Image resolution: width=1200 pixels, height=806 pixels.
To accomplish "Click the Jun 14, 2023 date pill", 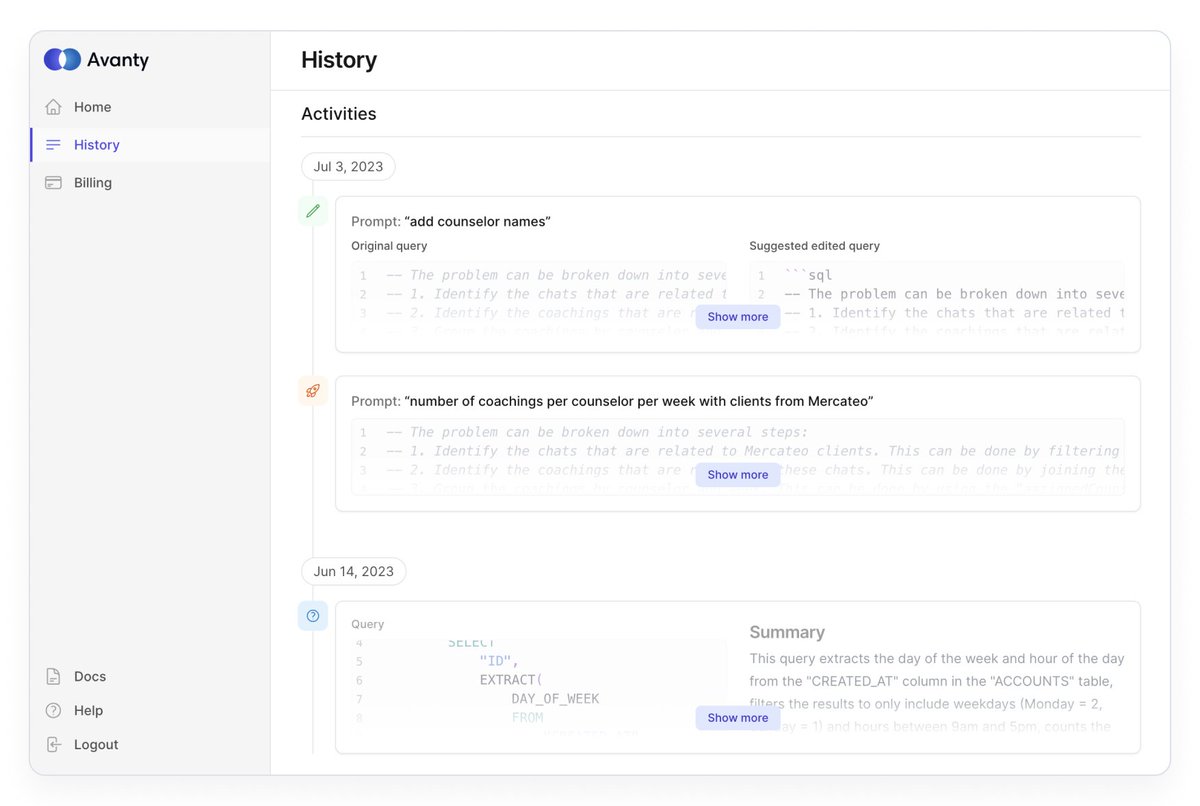I will coord(354,572).
